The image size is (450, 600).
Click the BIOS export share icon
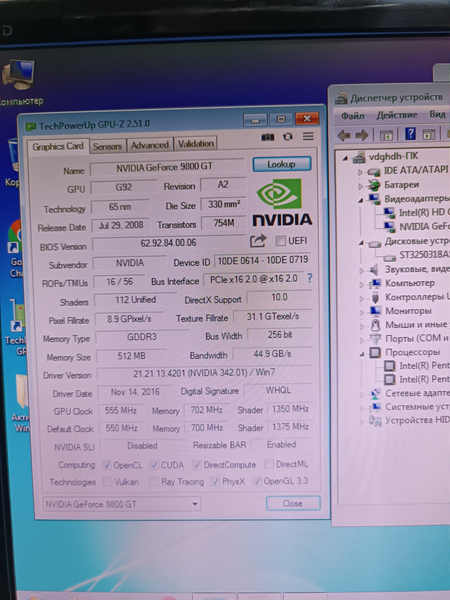coord(258,241)
